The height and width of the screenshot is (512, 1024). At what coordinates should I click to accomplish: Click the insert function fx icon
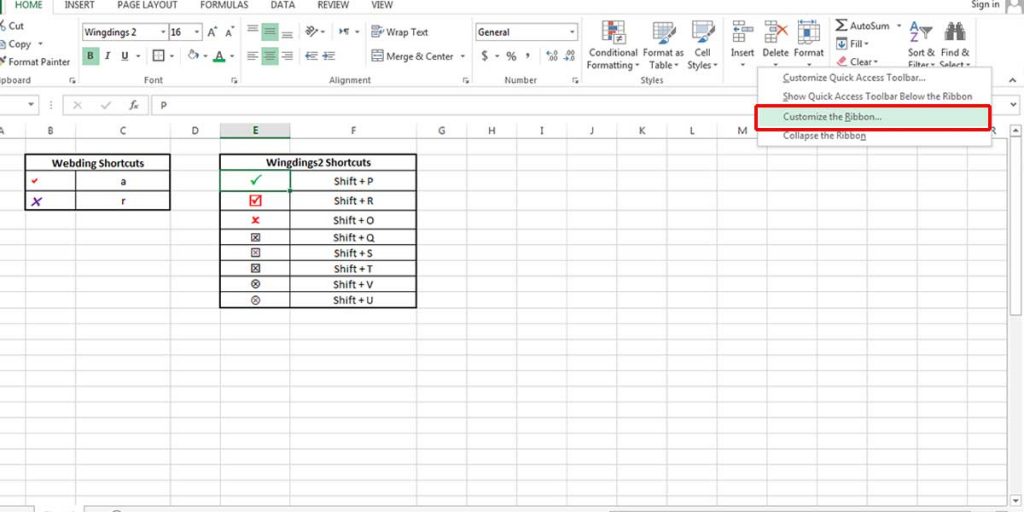[133, 105]
